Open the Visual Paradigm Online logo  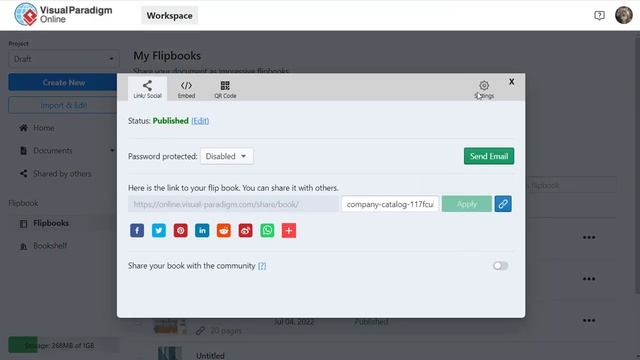[x=63, y=14]
